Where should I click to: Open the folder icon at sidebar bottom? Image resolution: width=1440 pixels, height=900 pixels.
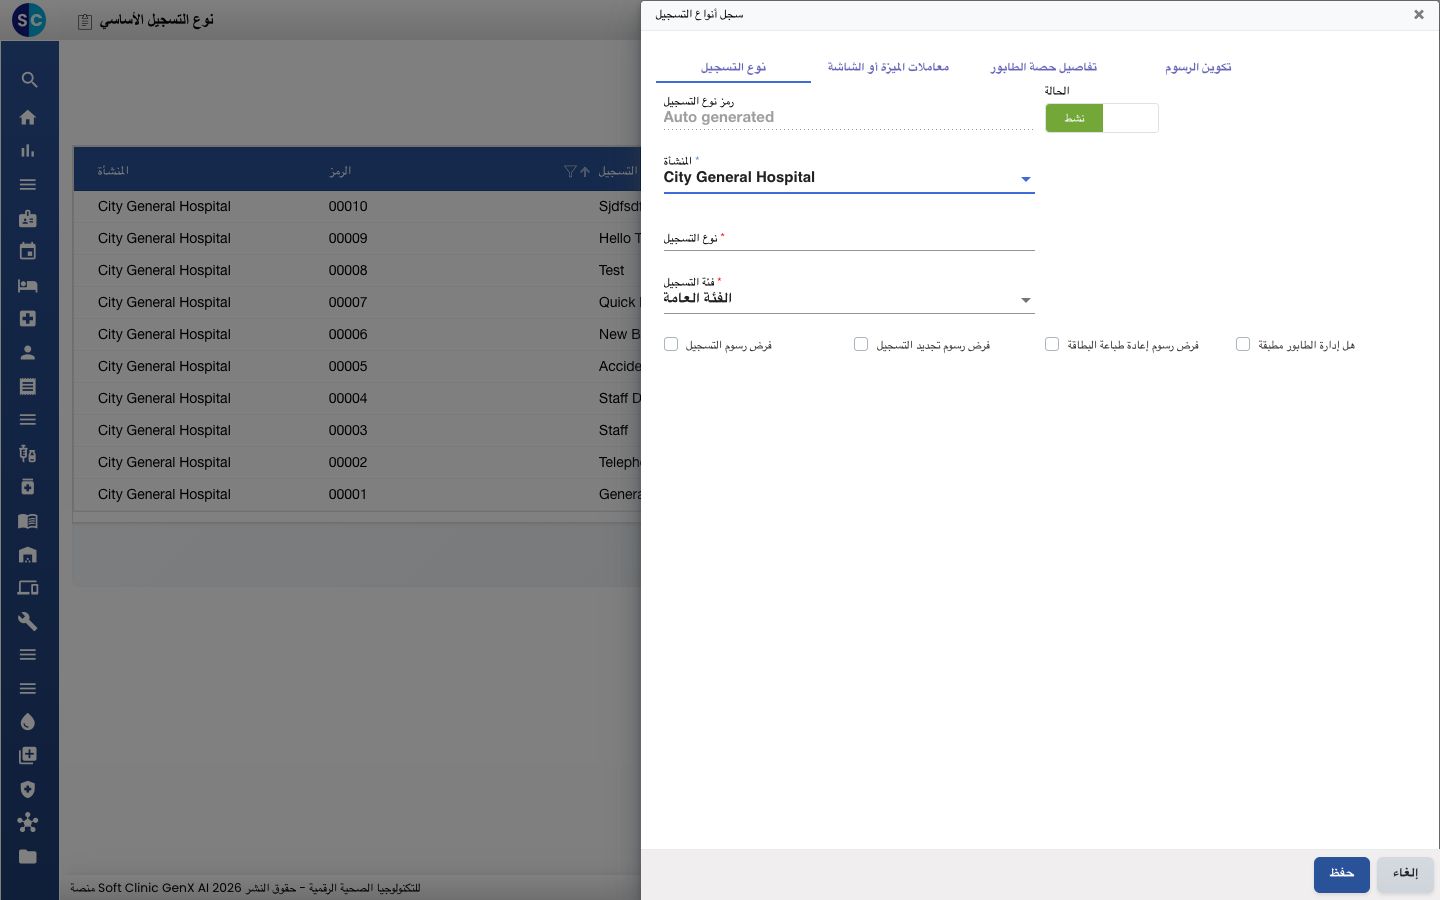[x=28, y=856]
